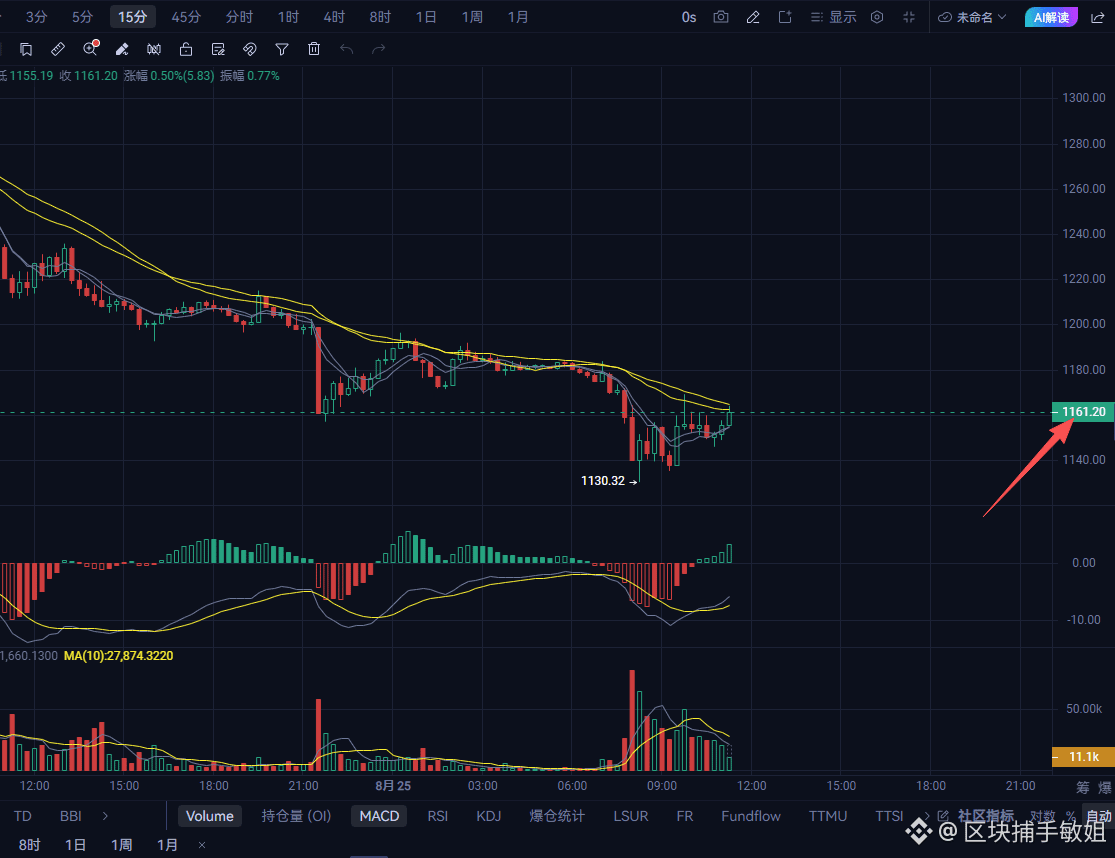Click the 0s refresh countdown
This screenshot has width=1115, height=858.
(688, 17)
